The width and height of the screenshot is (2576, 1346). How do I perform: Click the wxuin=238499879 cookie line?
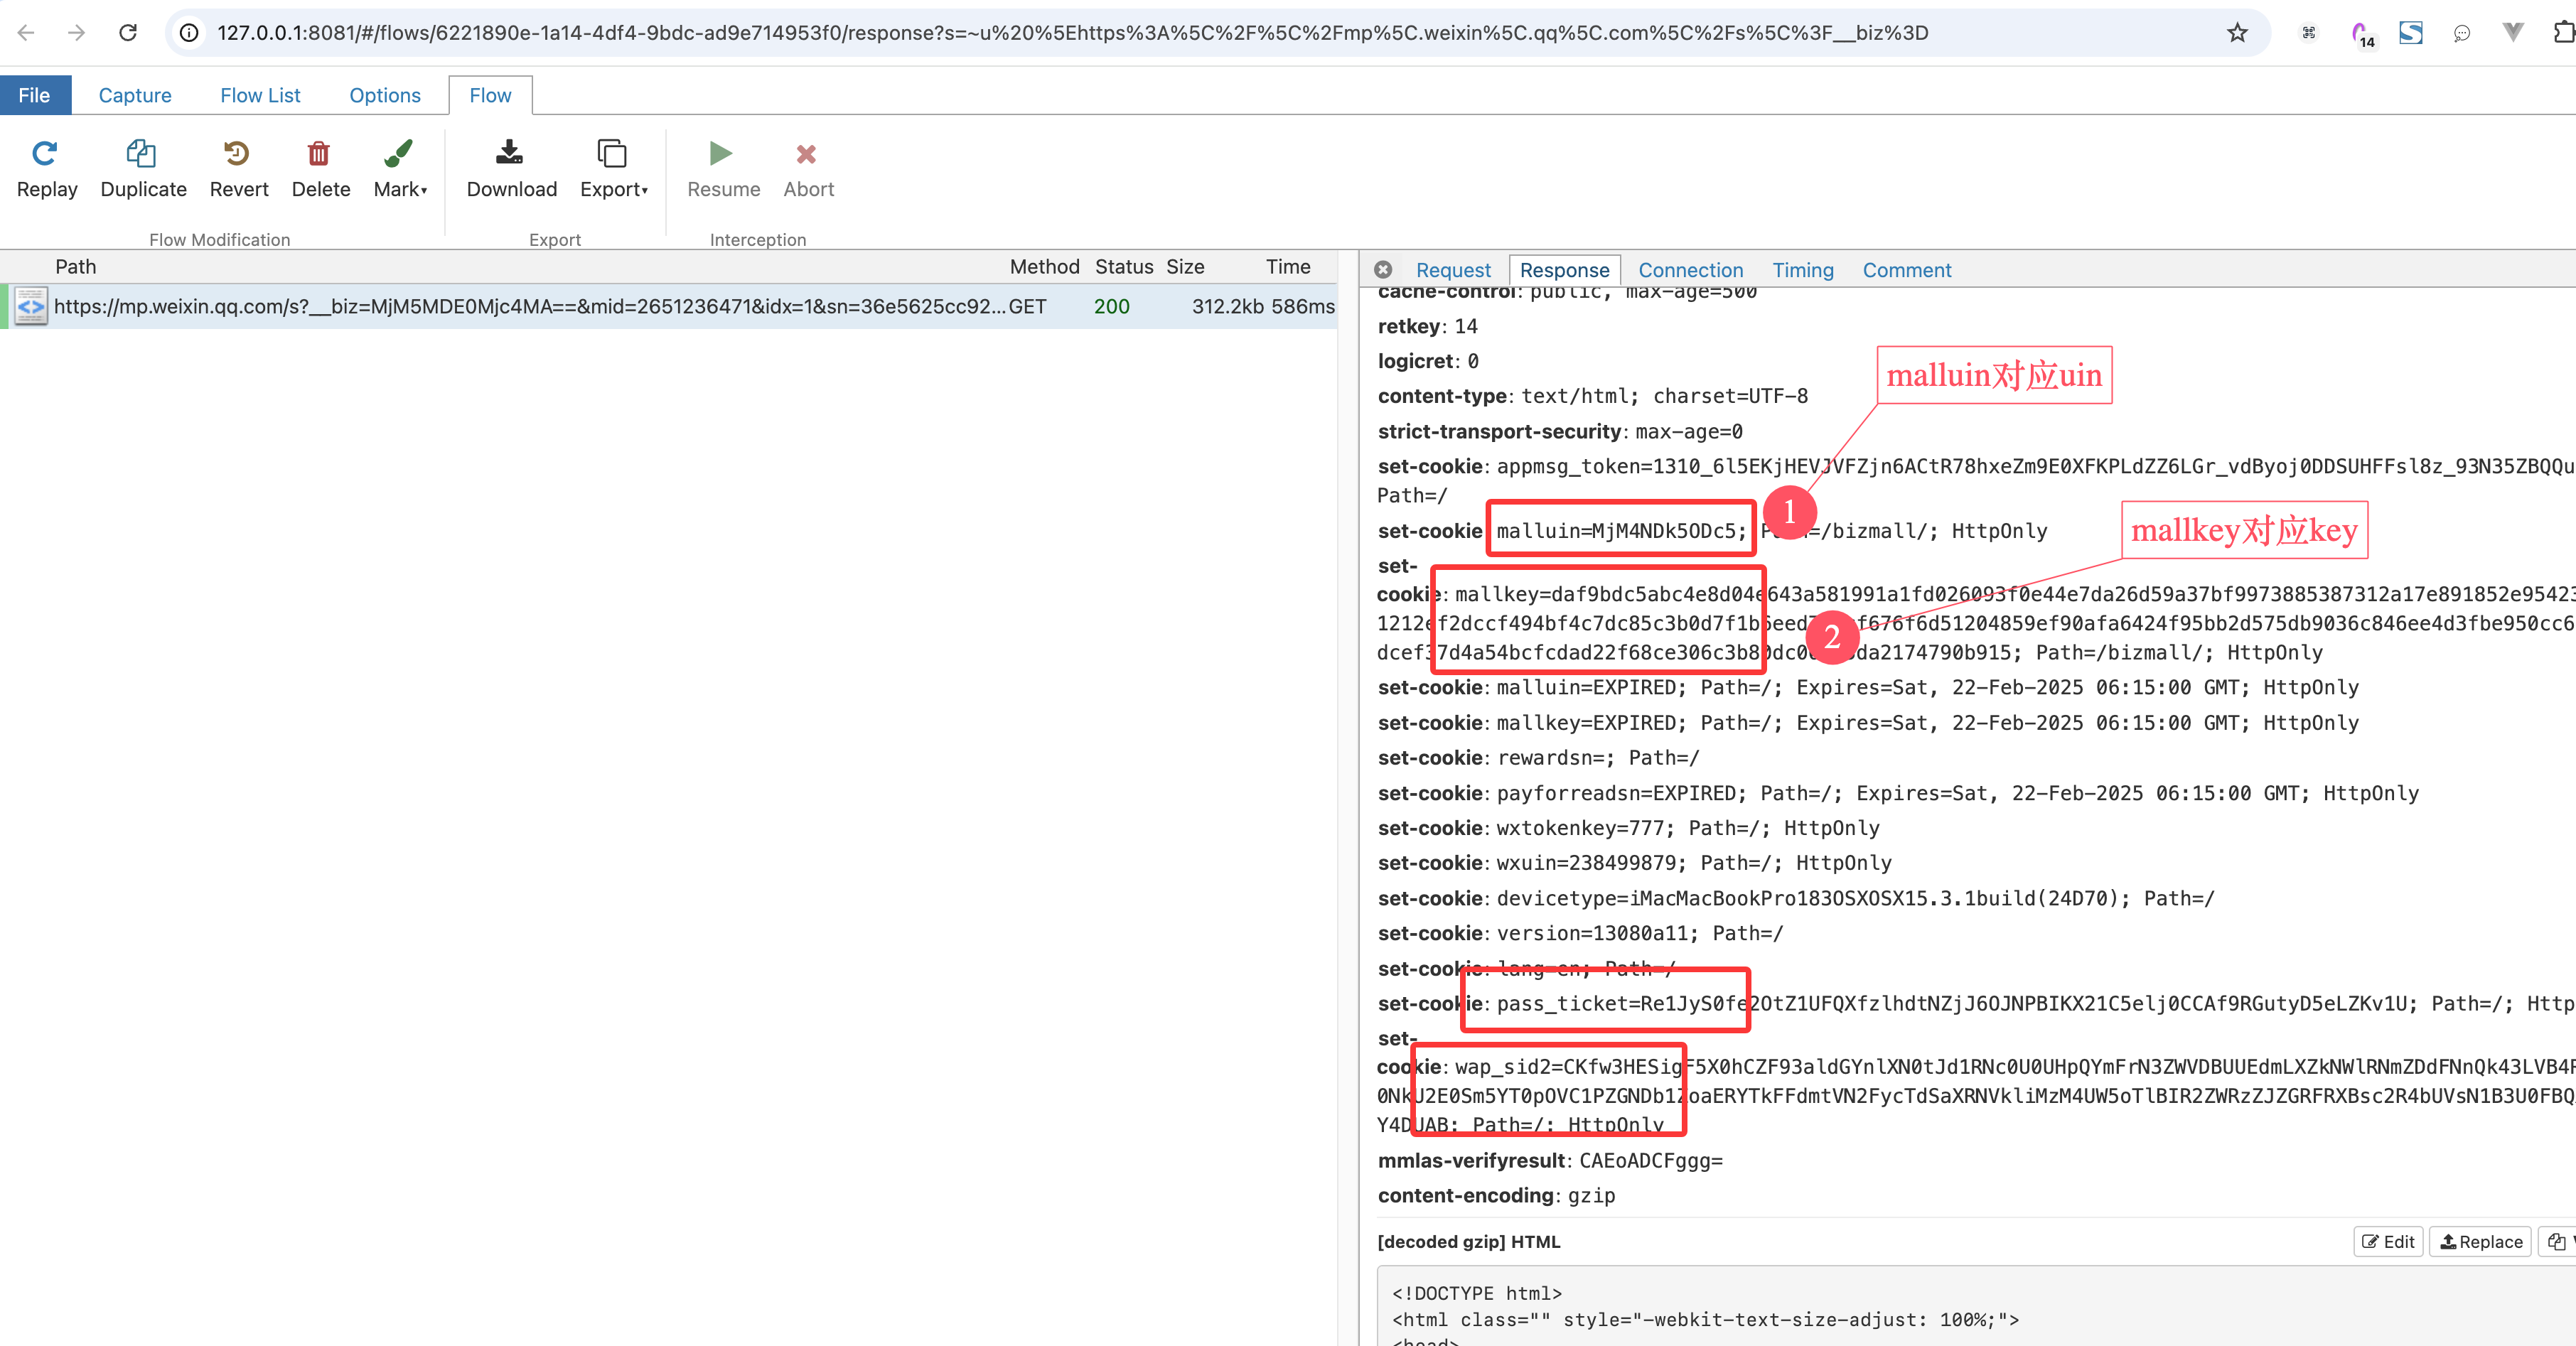[x=1634, y=863]
